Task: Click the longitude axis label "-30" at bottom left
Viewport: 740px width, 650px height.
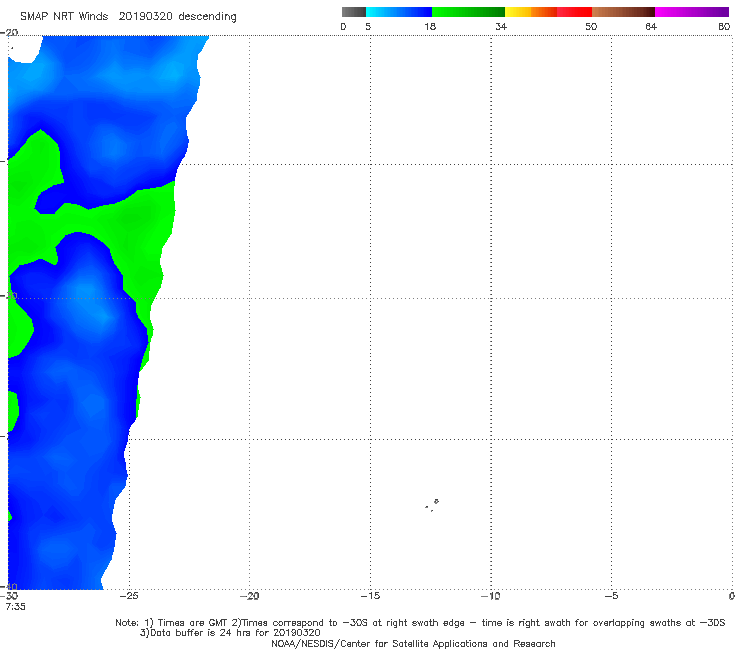Action: pos(9,596)
